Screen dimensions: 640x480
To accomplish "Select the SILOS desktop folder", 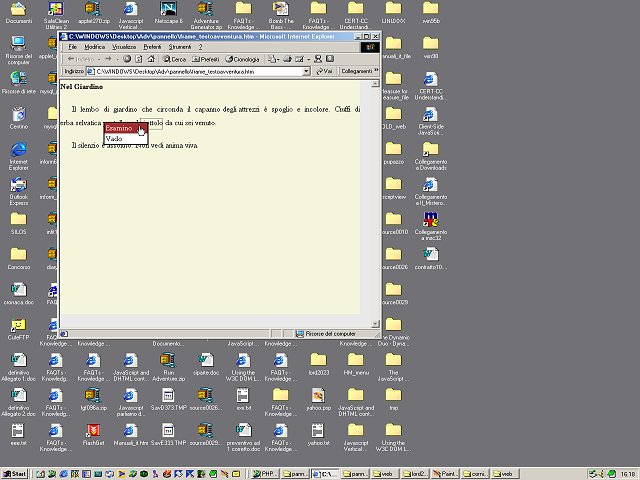I will (19, 223).
